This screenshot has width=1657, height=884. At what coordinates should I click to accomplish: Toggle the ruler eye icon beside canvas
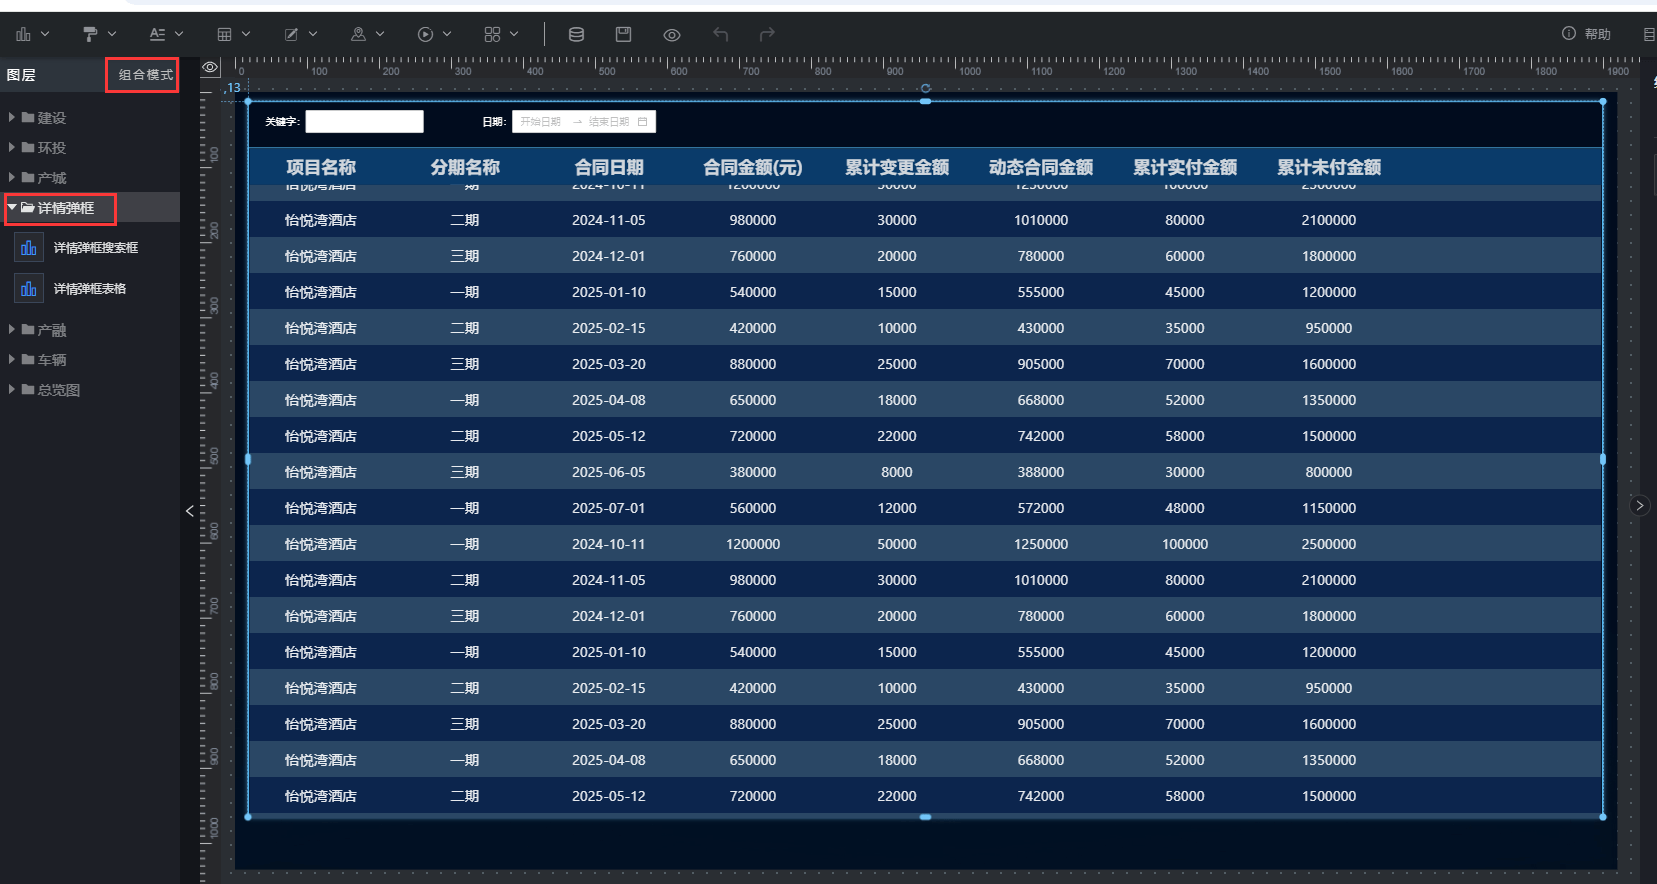(210, 68)
